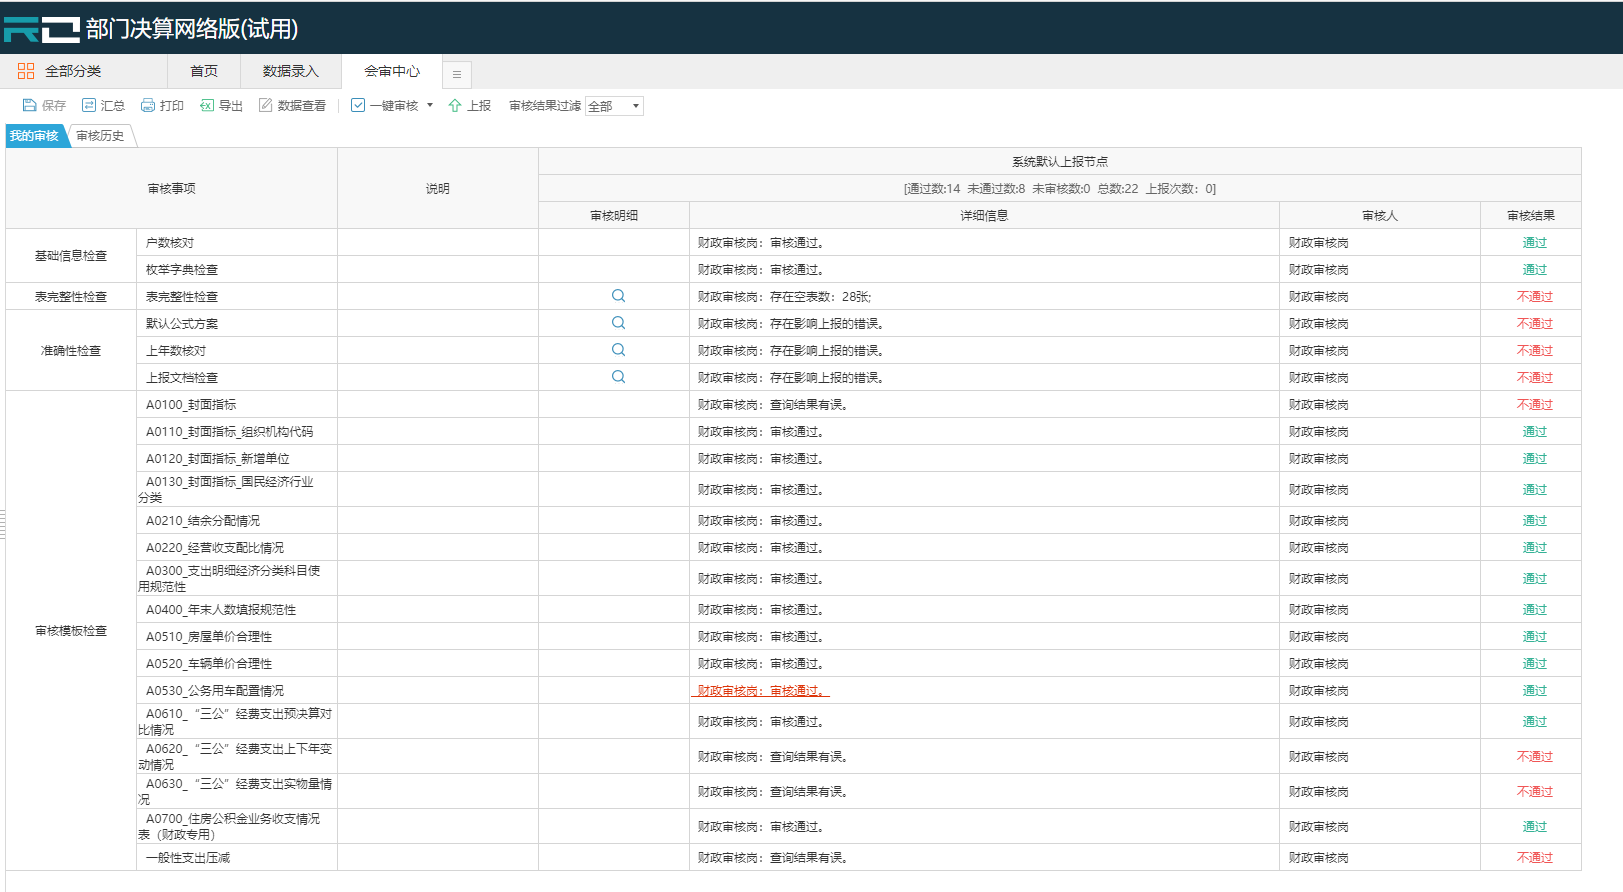The image size is (1623, 892).
Task: Expand the 一键审核 dropdown arrow
Action: [430, 105]
